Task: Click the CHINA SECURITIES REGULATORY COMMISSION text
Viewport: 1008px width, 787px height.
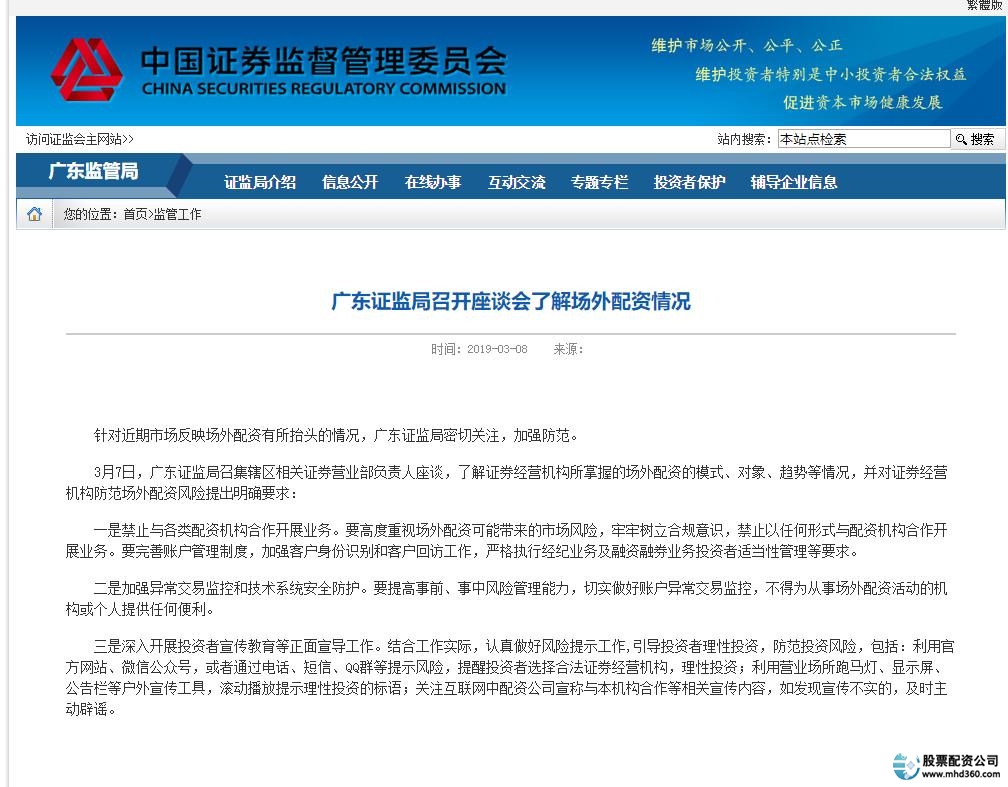Action: point(324,89)
